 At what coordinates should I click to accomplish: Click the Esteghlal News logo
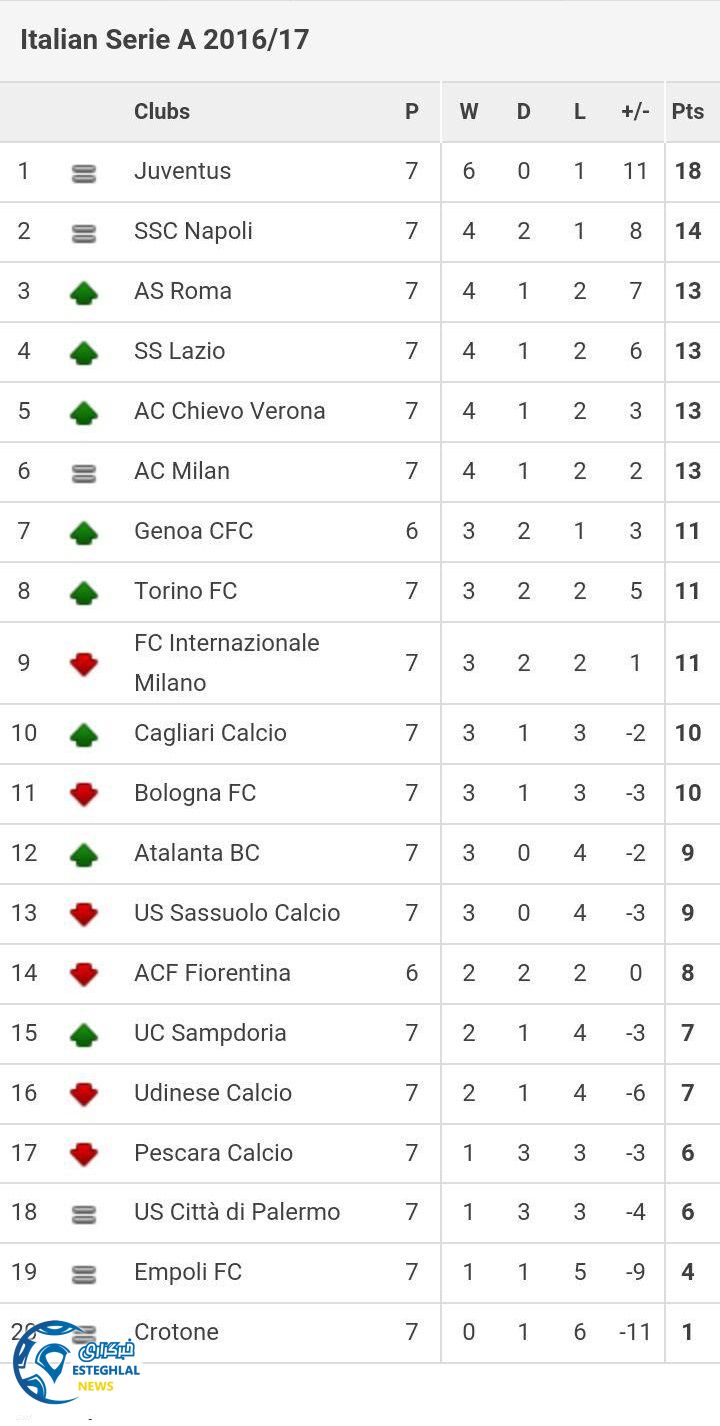75,1360
